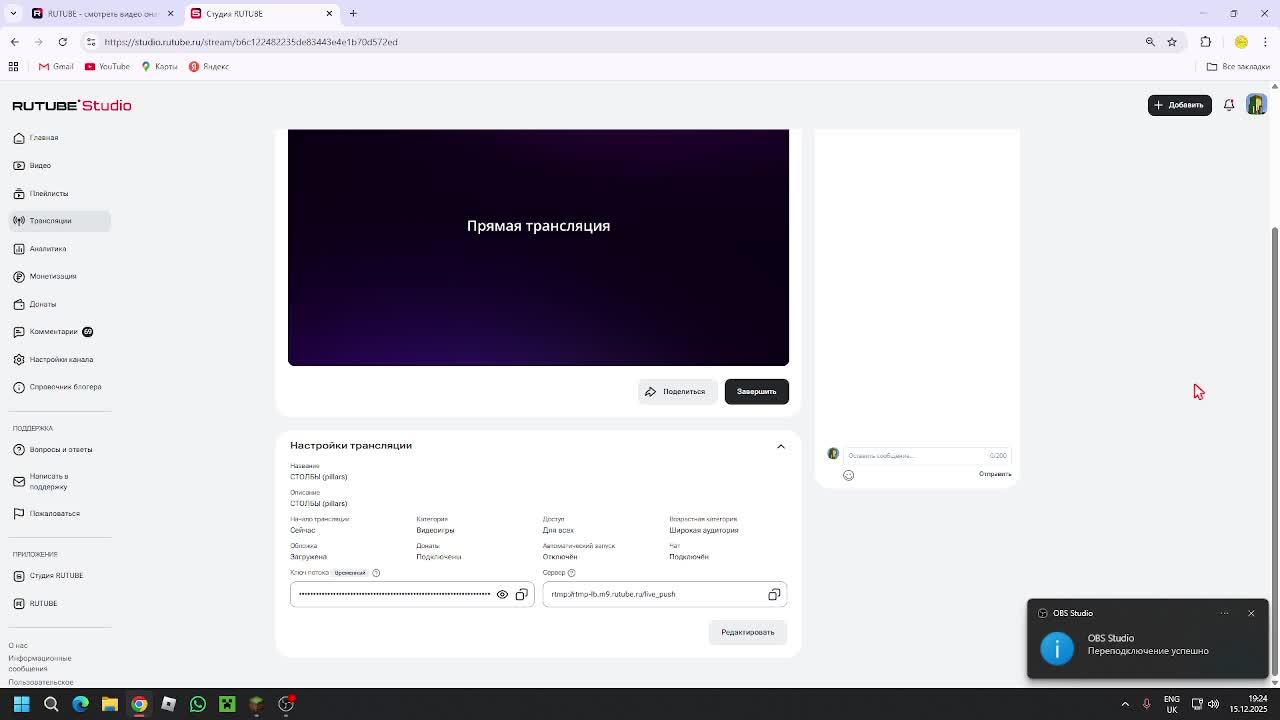Screen dimensions: 1280x720
Task: Reload the page in the browser
Action: pyautogui.click(x=62, y=42)
